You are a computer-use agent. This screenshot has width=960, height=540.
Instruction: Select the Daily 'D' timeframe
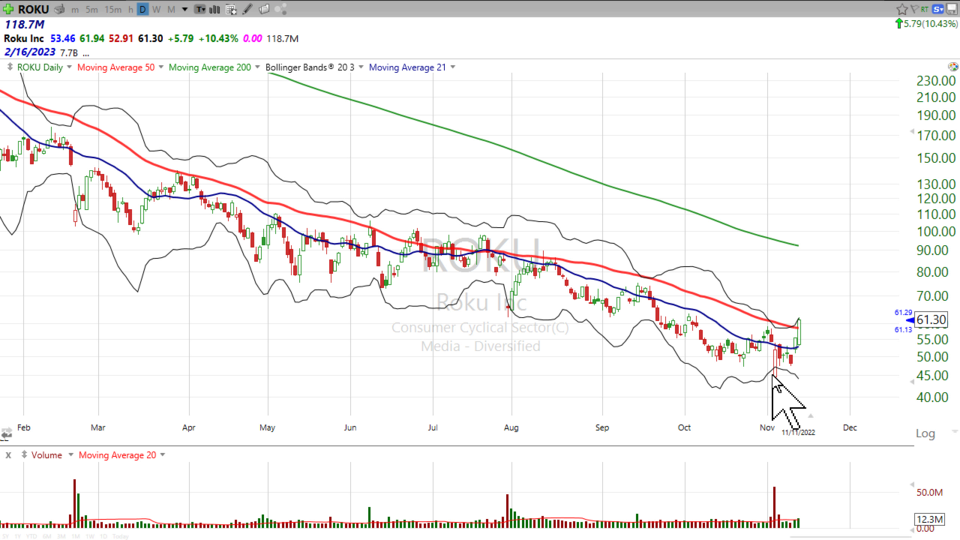pyautogui.click(x=143, y=9)
